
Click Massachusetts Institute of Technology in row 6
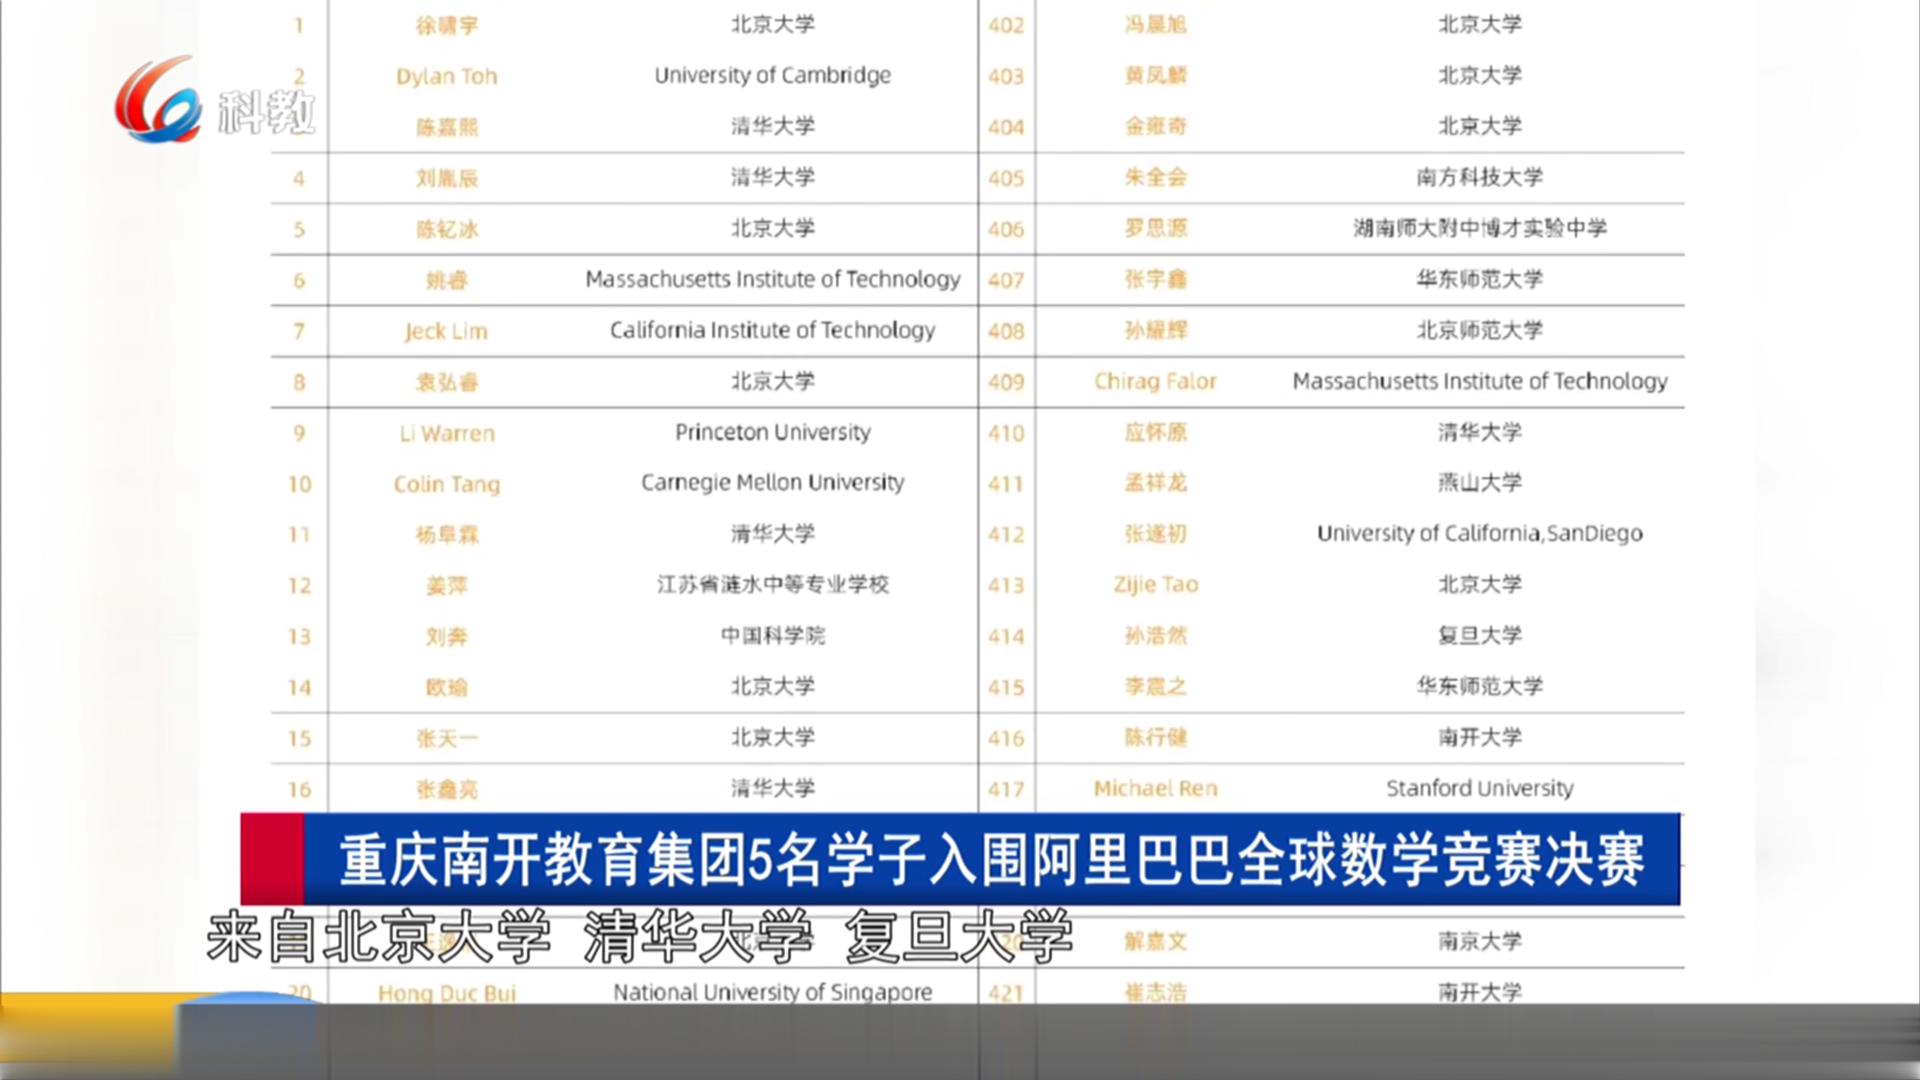click(772, 279)
